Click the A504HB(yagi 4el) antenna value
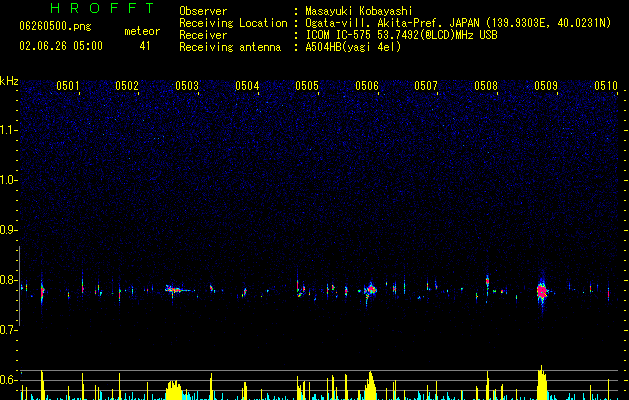Screen dimensions: 629x400 [x=353, y=47]
